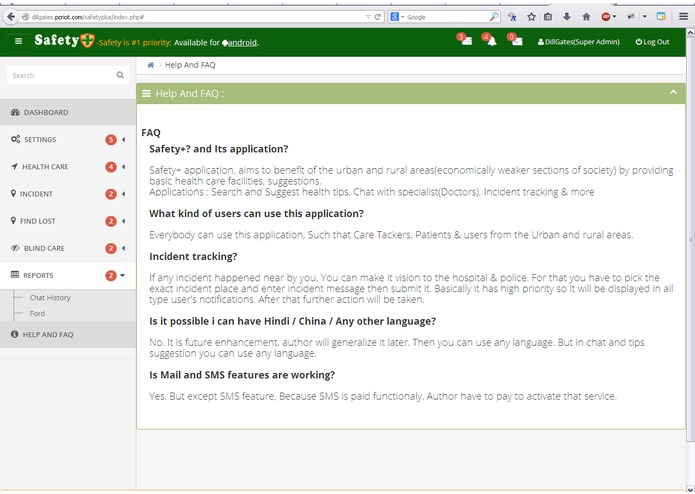Reload the page with the refresh button
Viewport: 695px width, 494px height.
(x=378, y=17)
